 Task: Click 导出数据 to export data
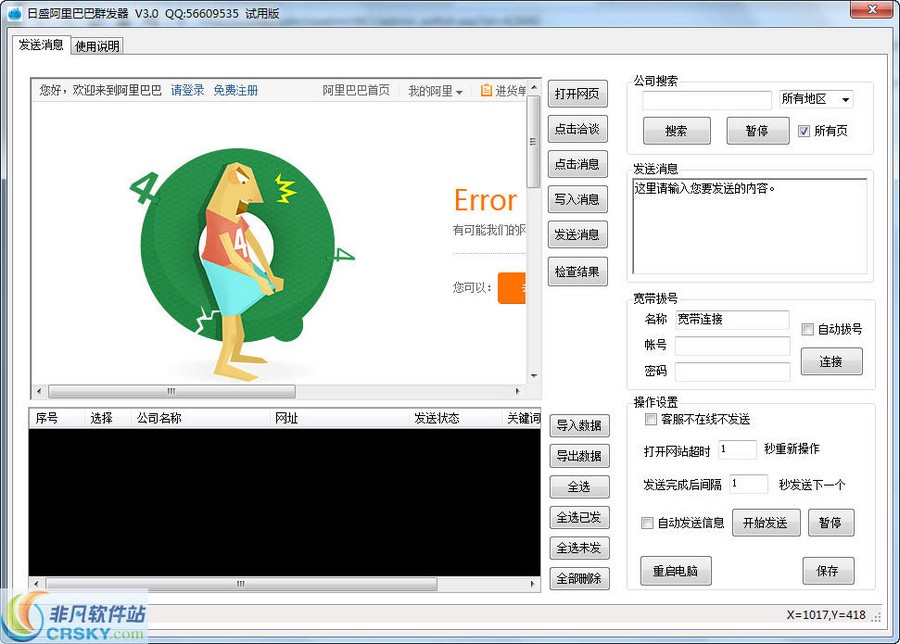coord(579,456)
